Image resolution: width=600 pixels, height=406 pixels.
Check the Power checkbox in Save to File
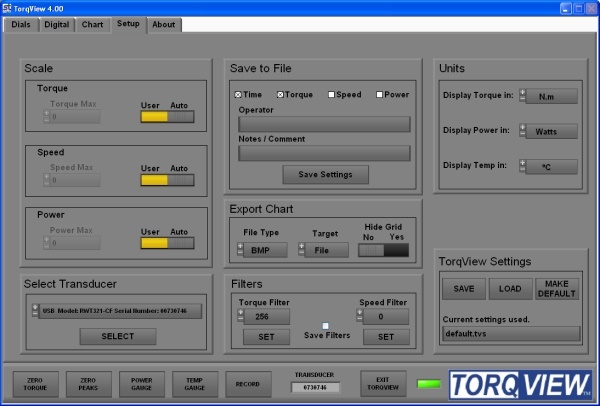[x=379, y=95]
